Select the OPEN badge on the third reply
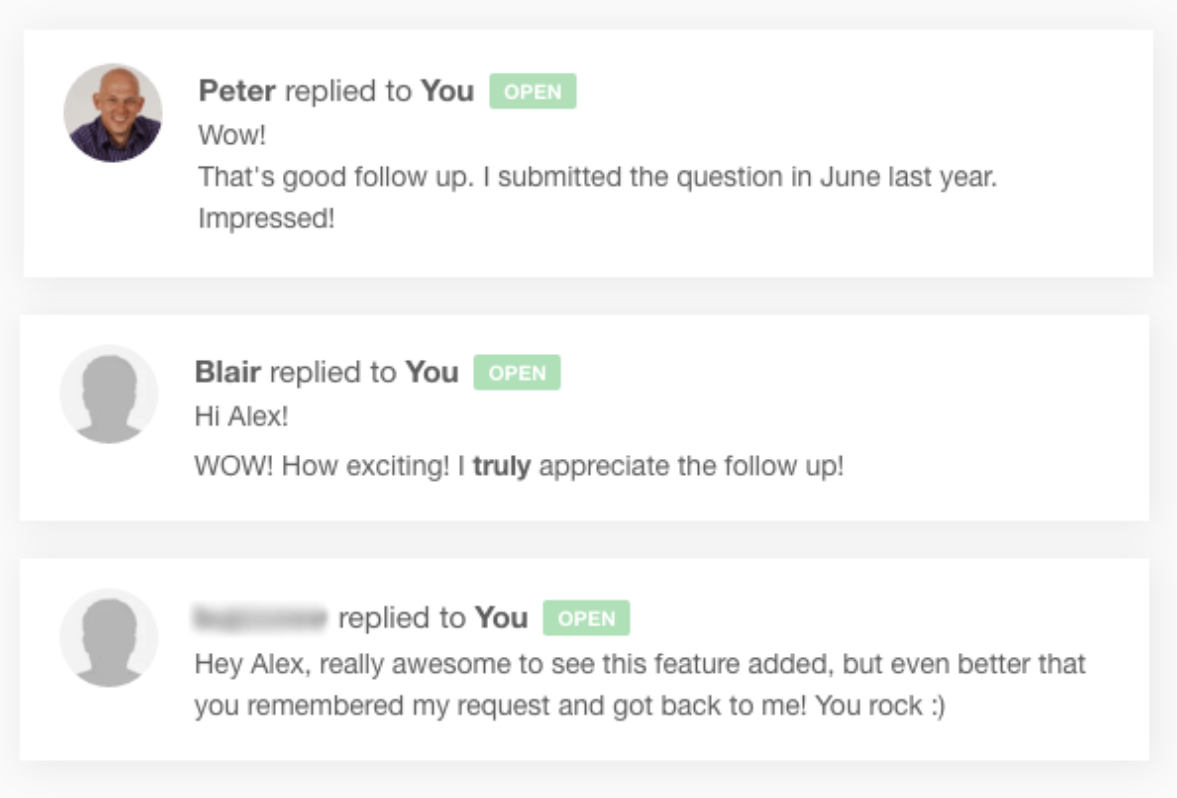The width and height of the screenshot is (1177, 798). (x=586, y=618)
